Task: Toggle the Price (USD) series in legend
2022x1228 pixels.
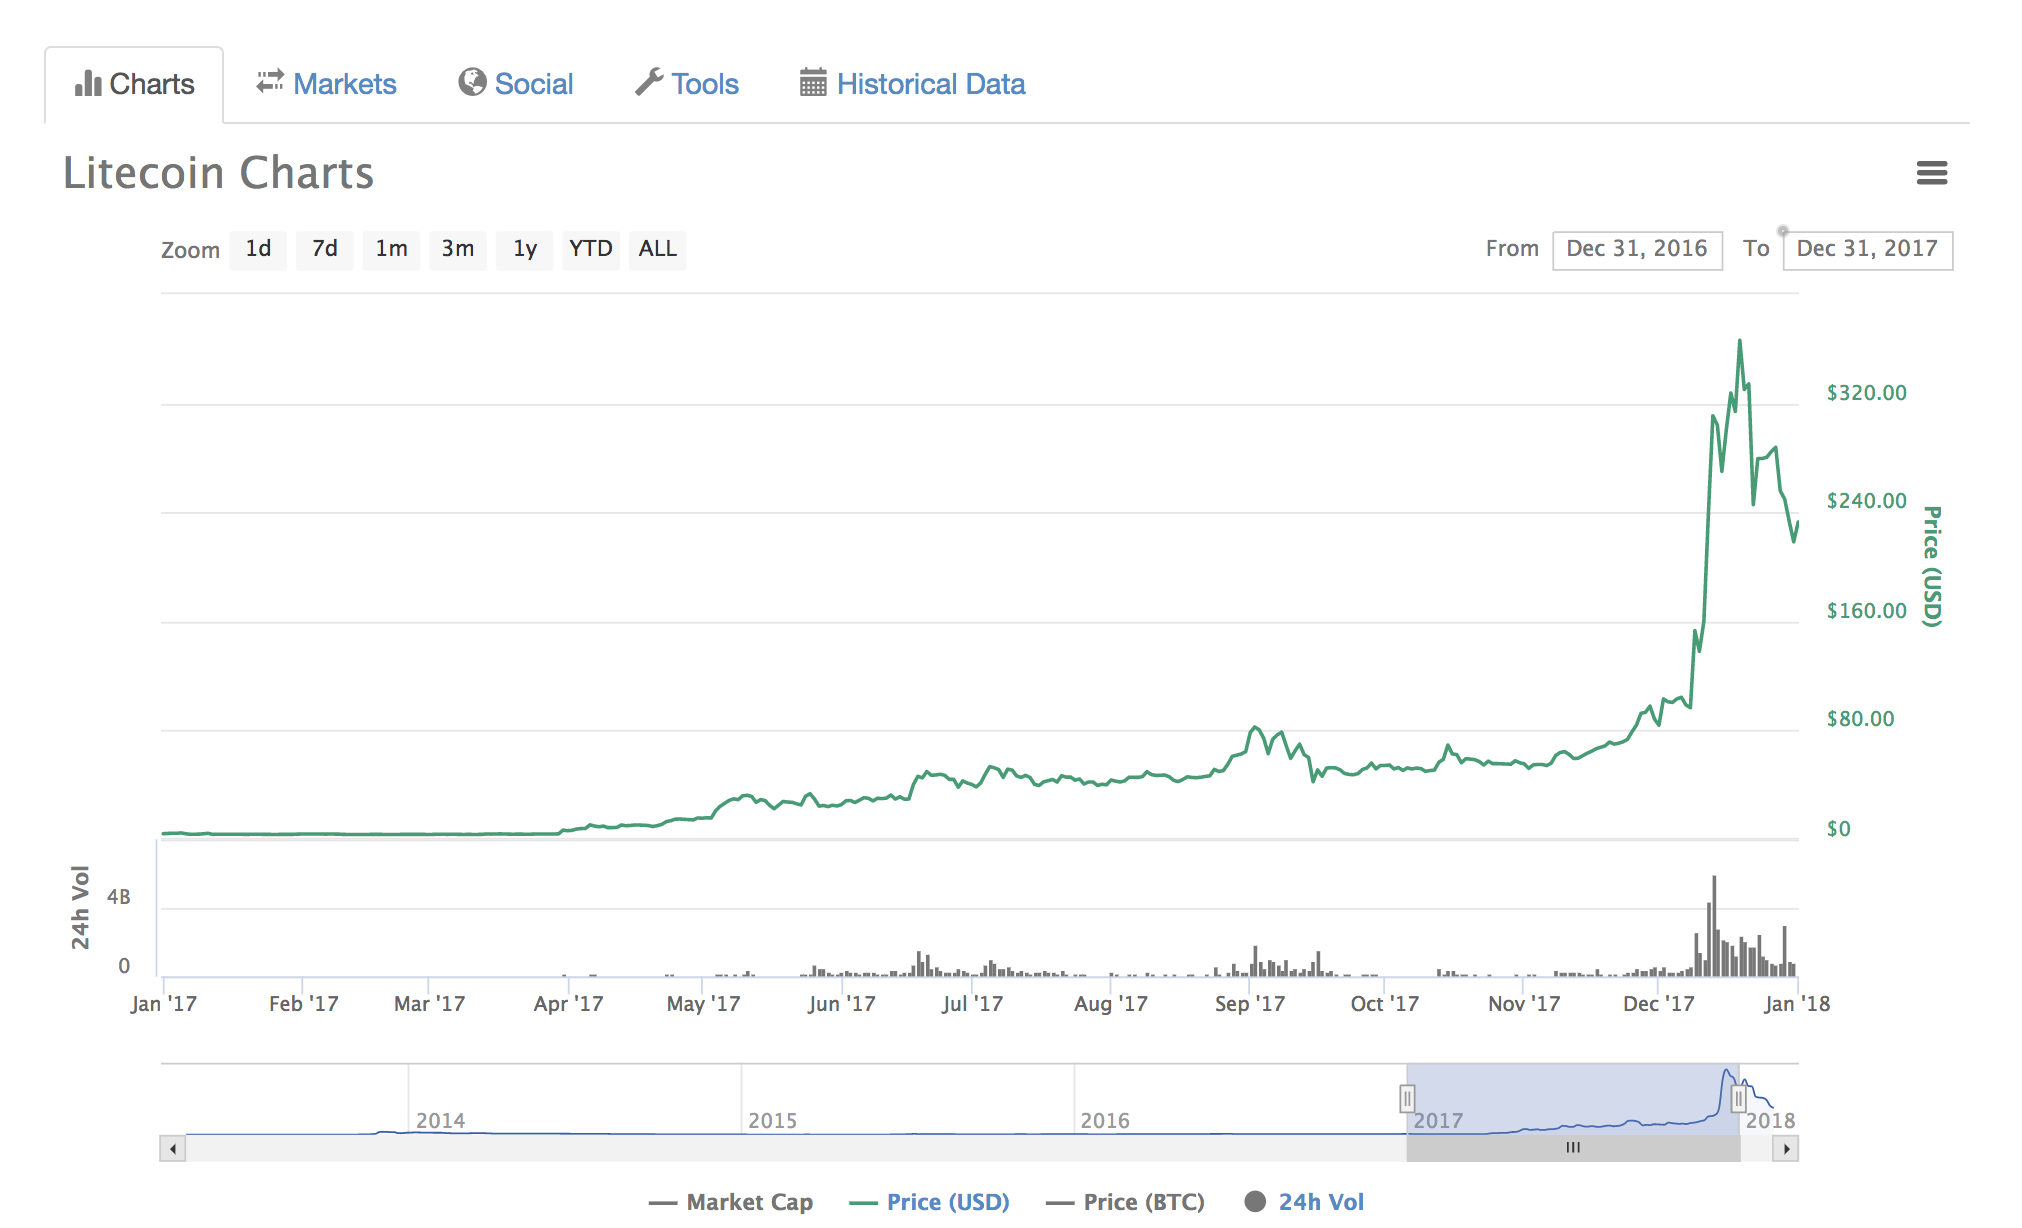Action: [x=929, y=1202]
